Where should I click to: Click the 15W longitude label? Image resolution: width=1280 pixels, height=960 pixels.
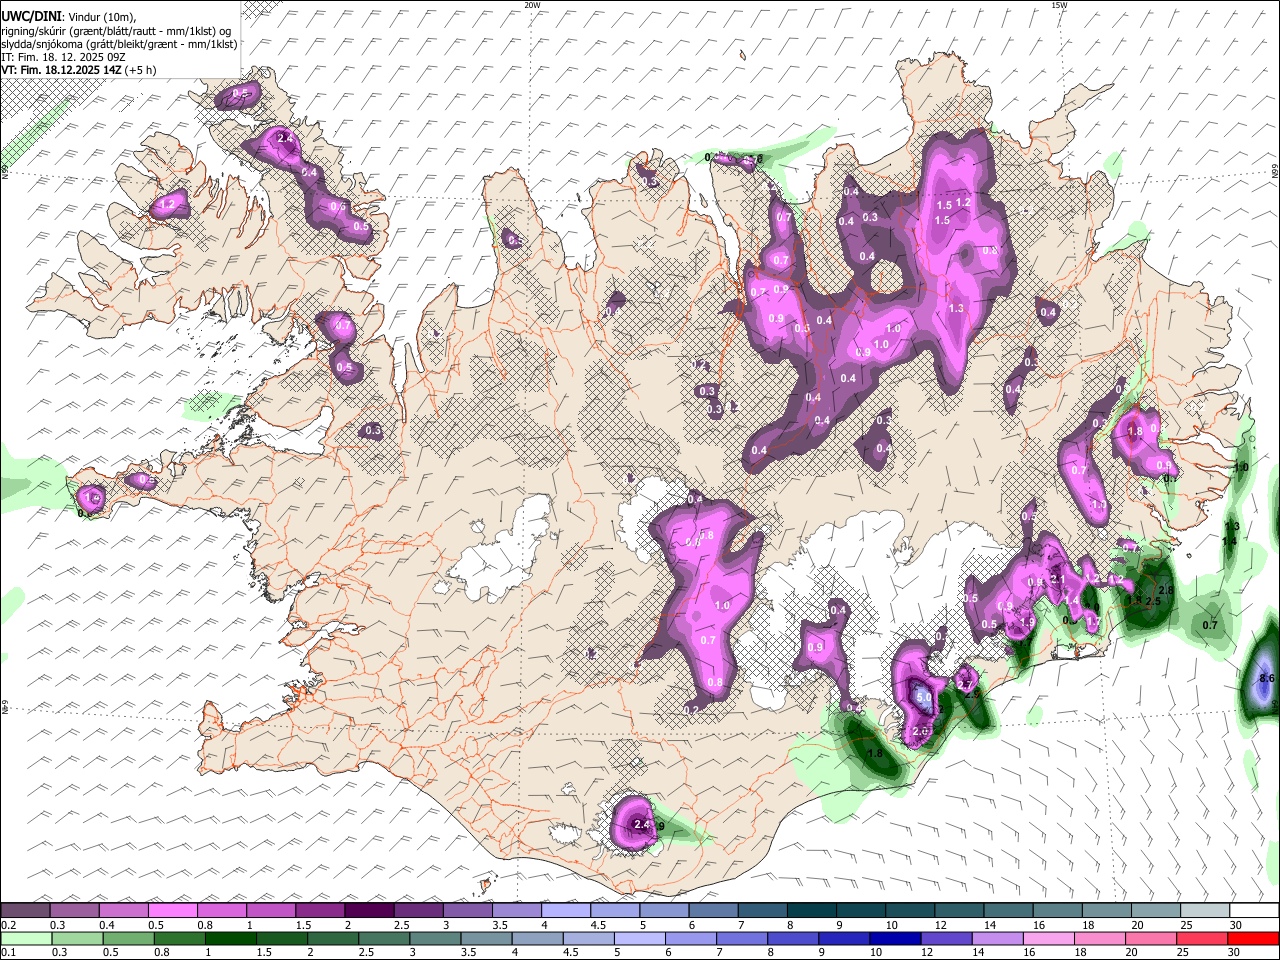point(1060,5)
